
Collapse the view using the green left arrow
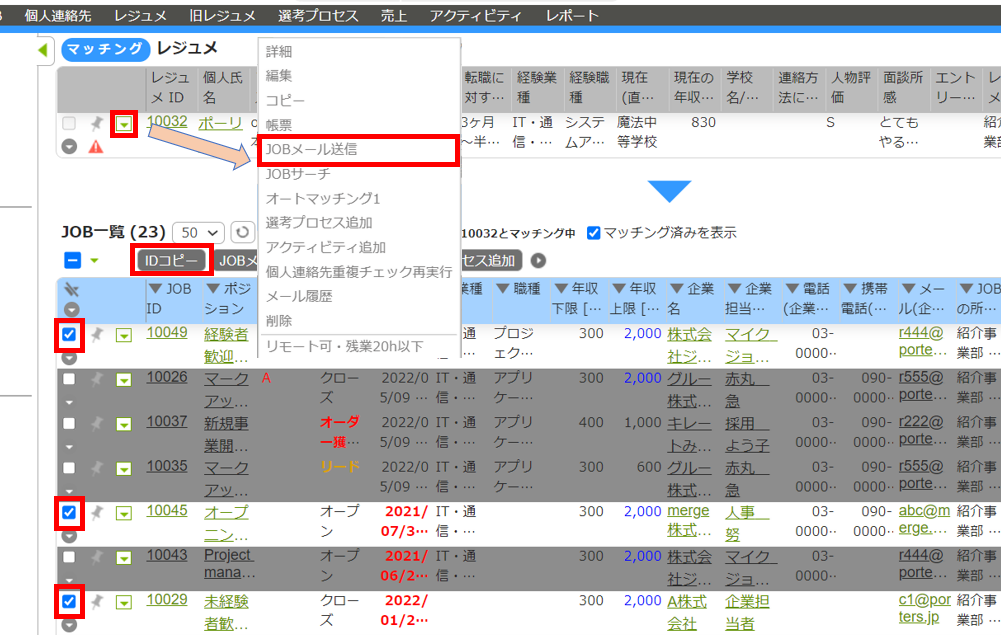click(x=41, y=50)
